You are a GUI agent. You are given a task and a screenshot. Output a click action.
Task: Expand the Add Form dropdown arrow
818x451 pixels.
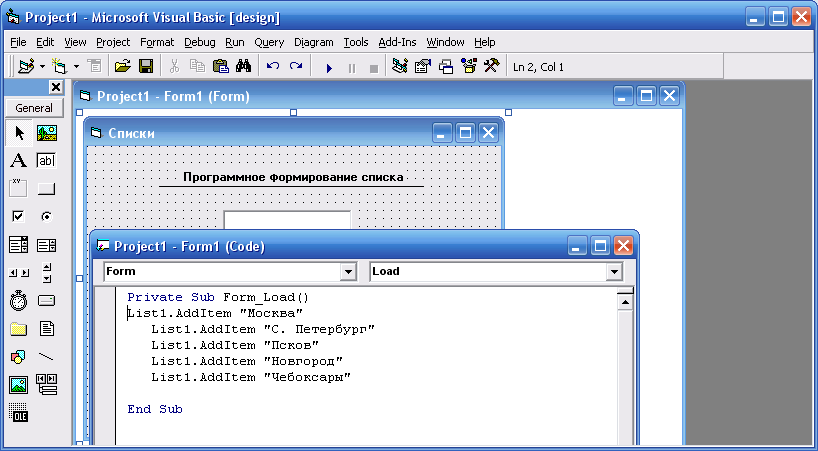coord(76,67)
